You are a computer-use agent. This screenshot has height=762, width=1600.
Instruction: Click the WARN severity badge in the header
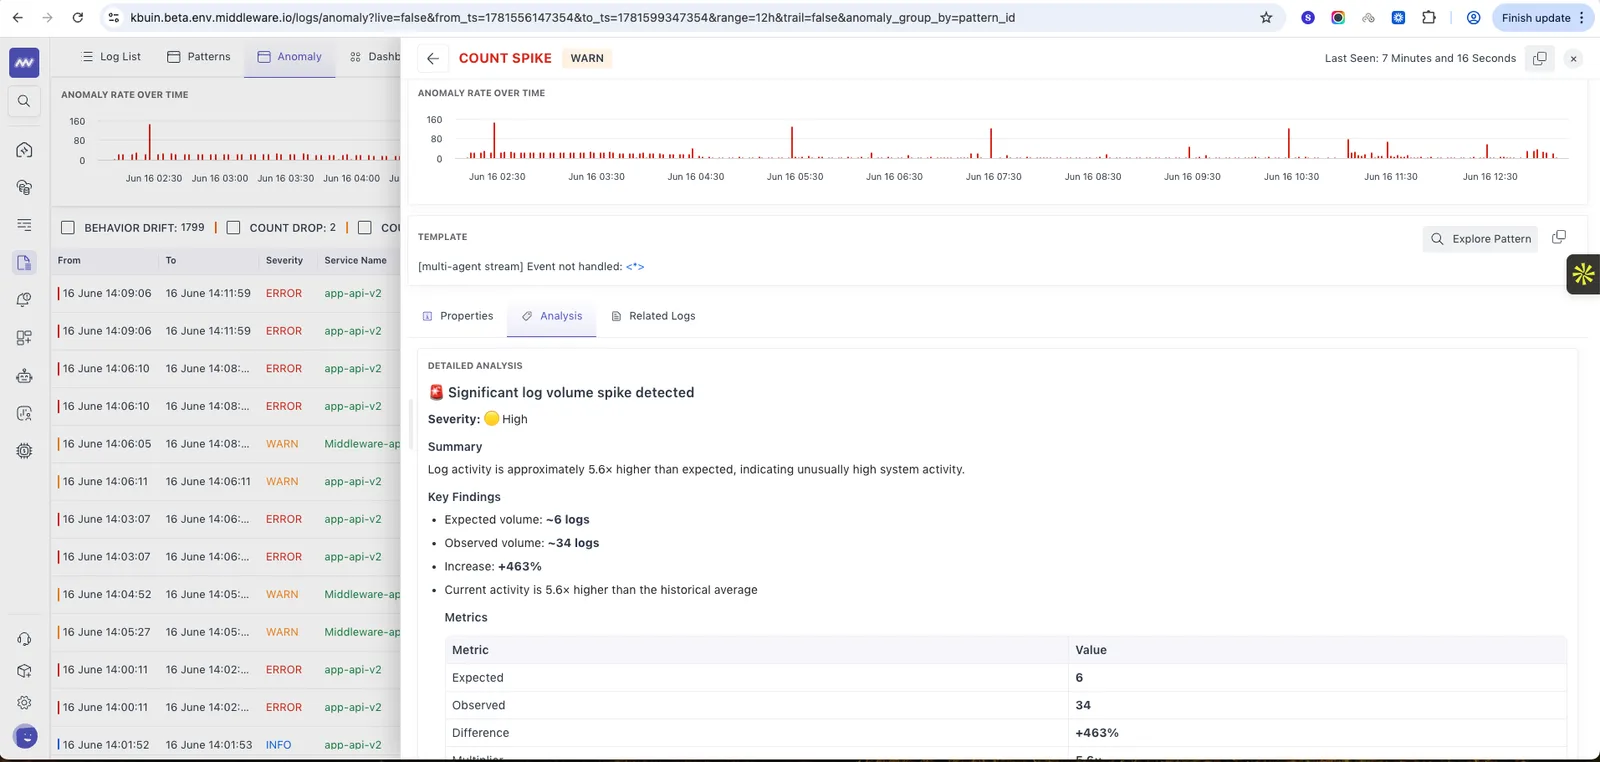(587, 58)
